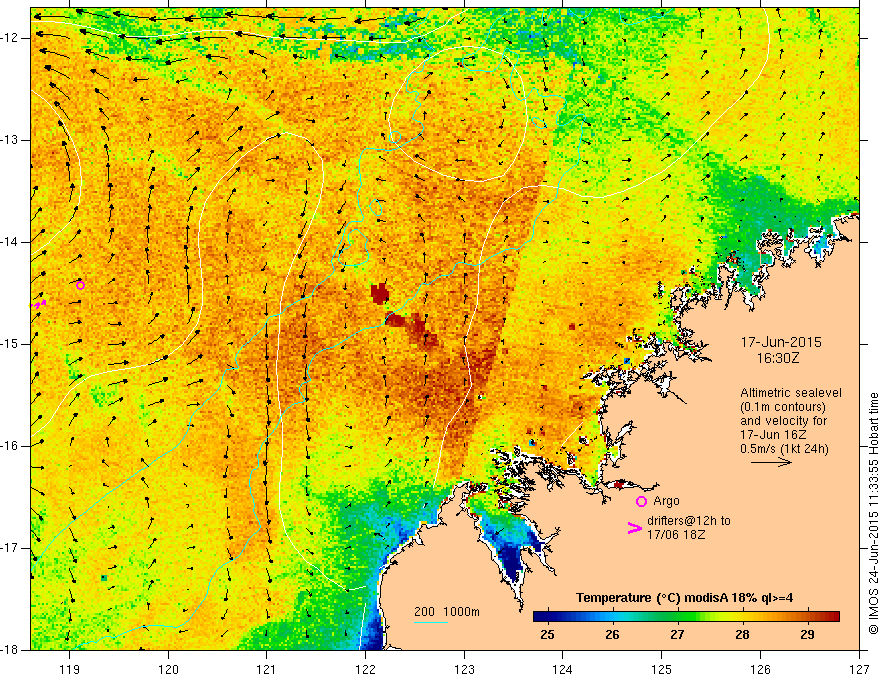Click the text '(0.1m contours)'
Viewport: 880px width, 680px height.
pyautogui.click(x=782, y=407)
